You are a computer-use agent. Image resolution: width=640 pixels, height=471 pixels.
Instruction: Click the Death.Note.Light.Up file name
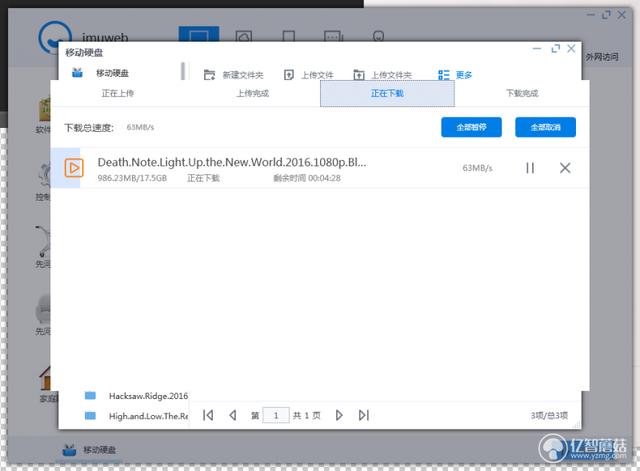pyautogui.click(x=232, y=162)
